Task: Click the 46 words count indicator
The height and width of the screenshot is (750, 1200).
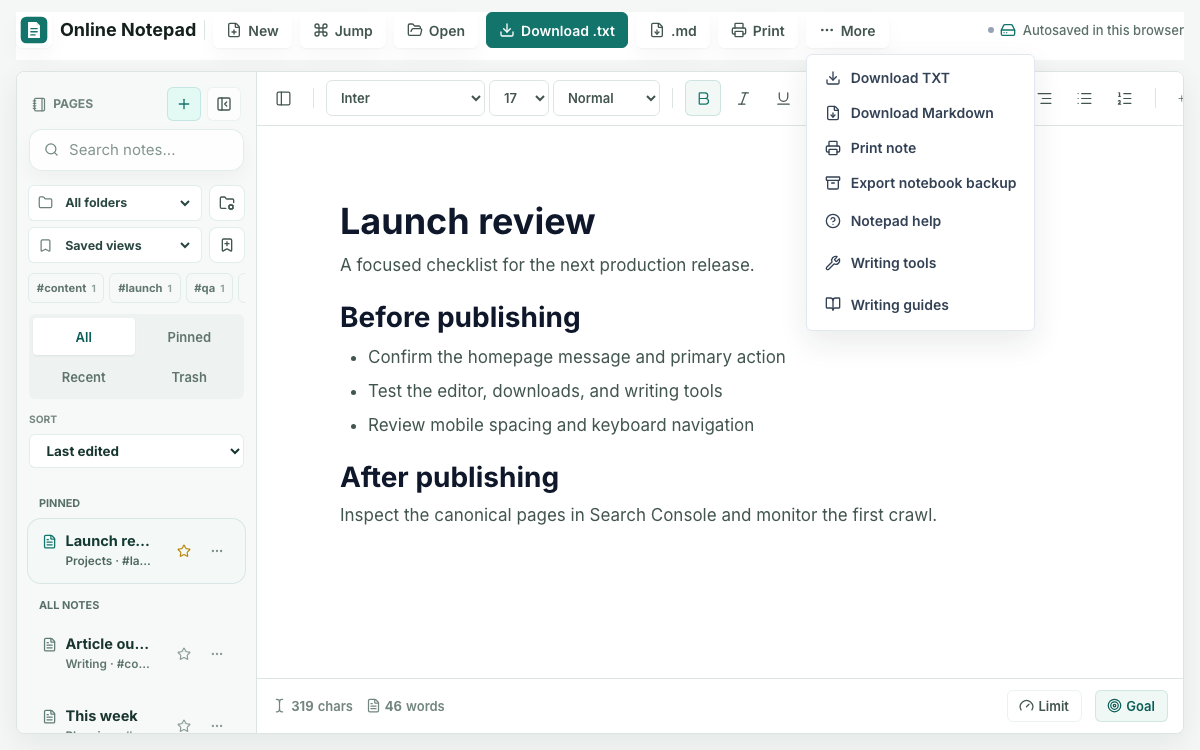Action: click(406, 706)
